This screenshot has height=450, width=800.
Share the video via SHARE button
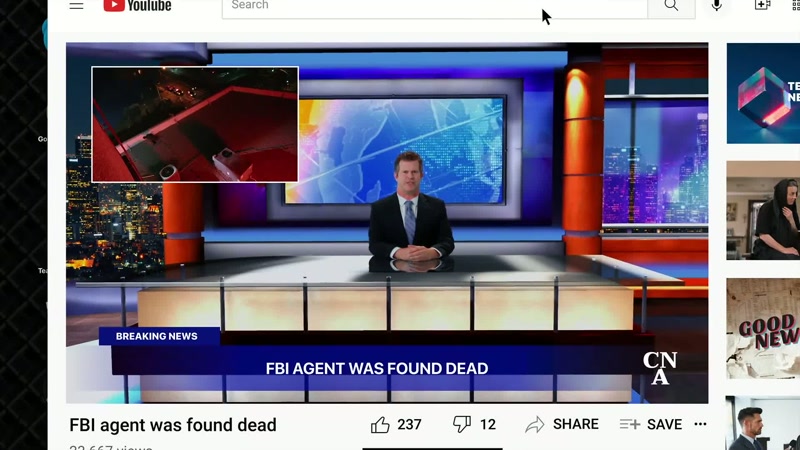pyautogui.click(x=562, y=424)
